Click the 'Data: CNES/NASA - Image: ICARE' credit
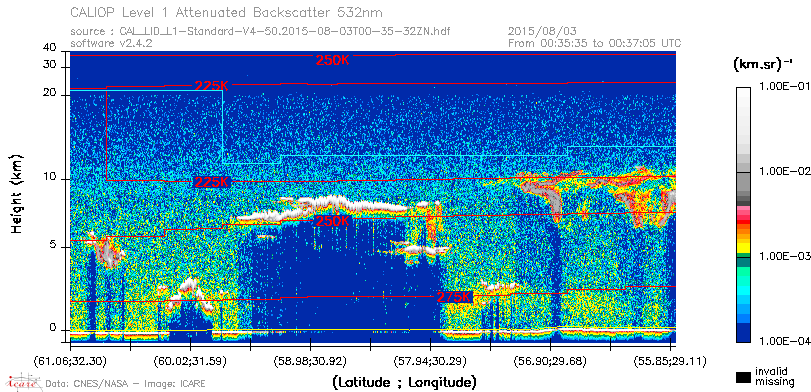Viewport: 811px width, 392px height. coord(126,384)
